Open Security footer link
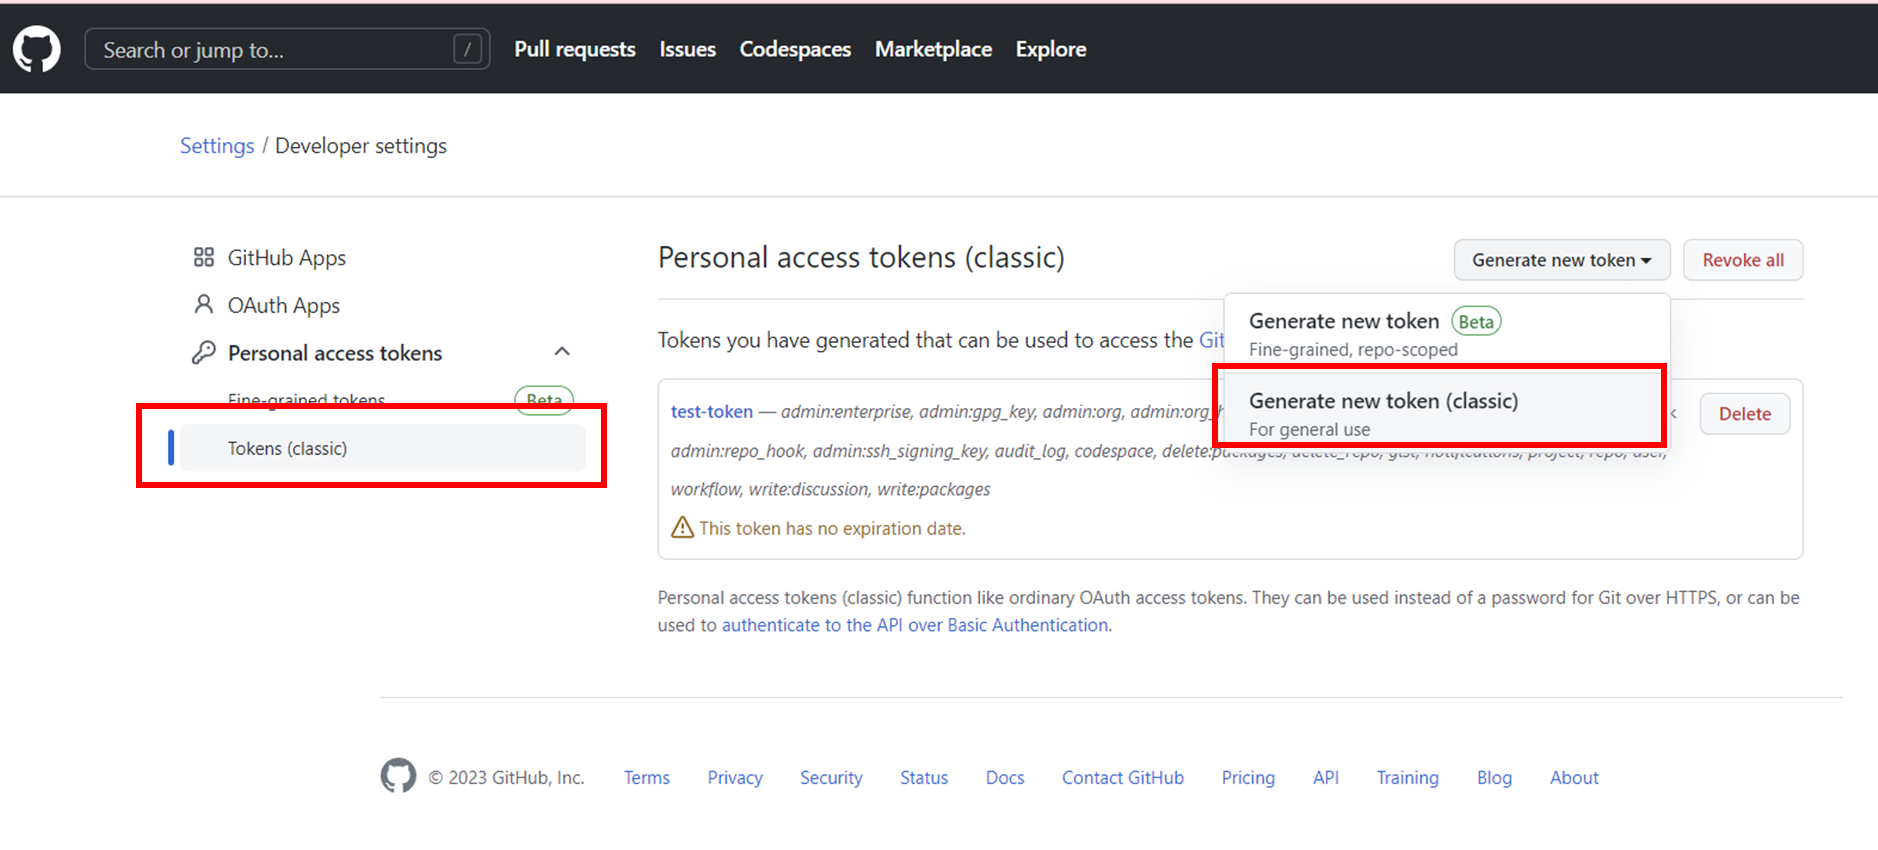1878x850 pixels. [x=831, y=777]
